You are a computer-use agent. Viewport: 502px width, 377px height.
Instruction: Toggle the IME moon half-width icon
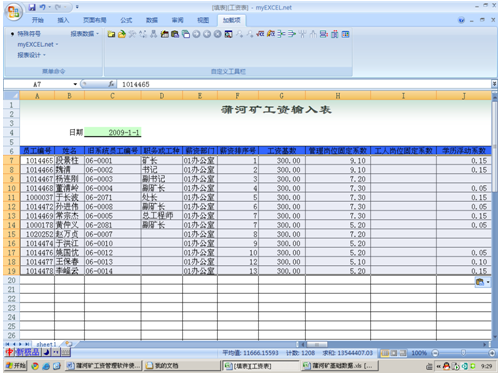click(x=47, y=352)
